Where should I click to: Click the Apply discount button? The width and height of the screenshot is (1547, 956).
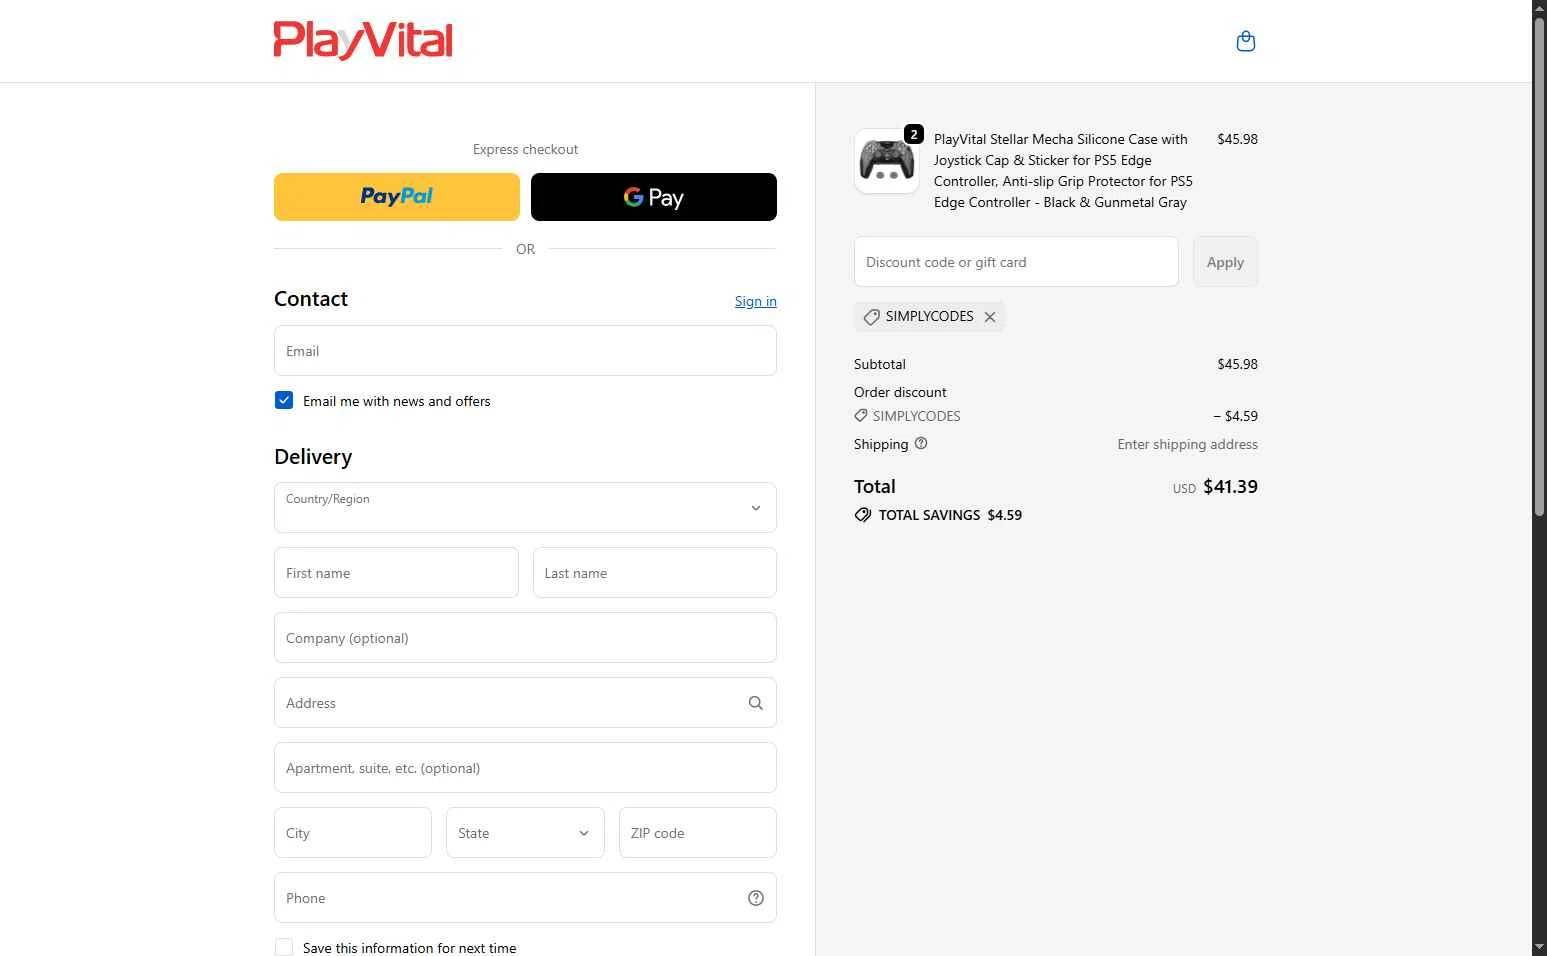(1225, 262)
